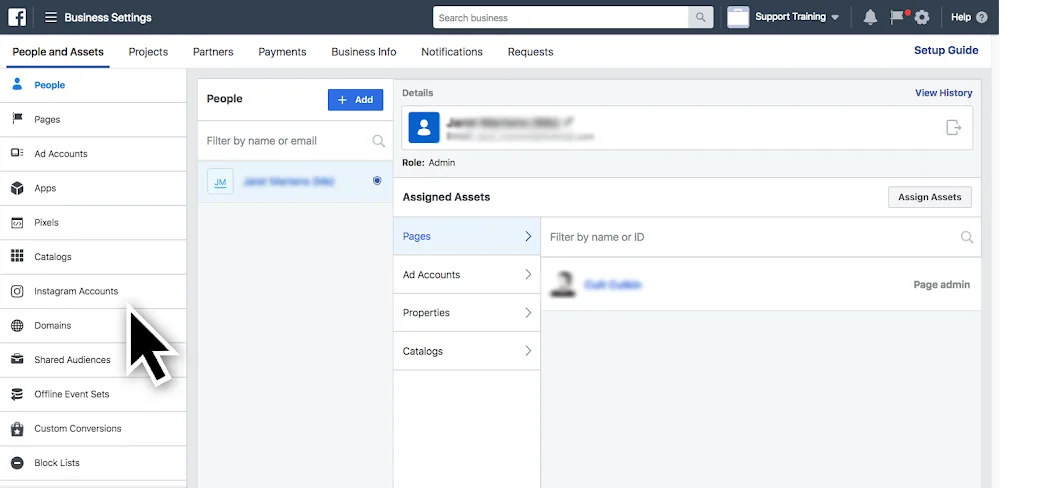The height and width of the screenshot is (488, 1064).
Task: Expand Catalogs chevron under Assigned Assets
Action: (528, 351)
